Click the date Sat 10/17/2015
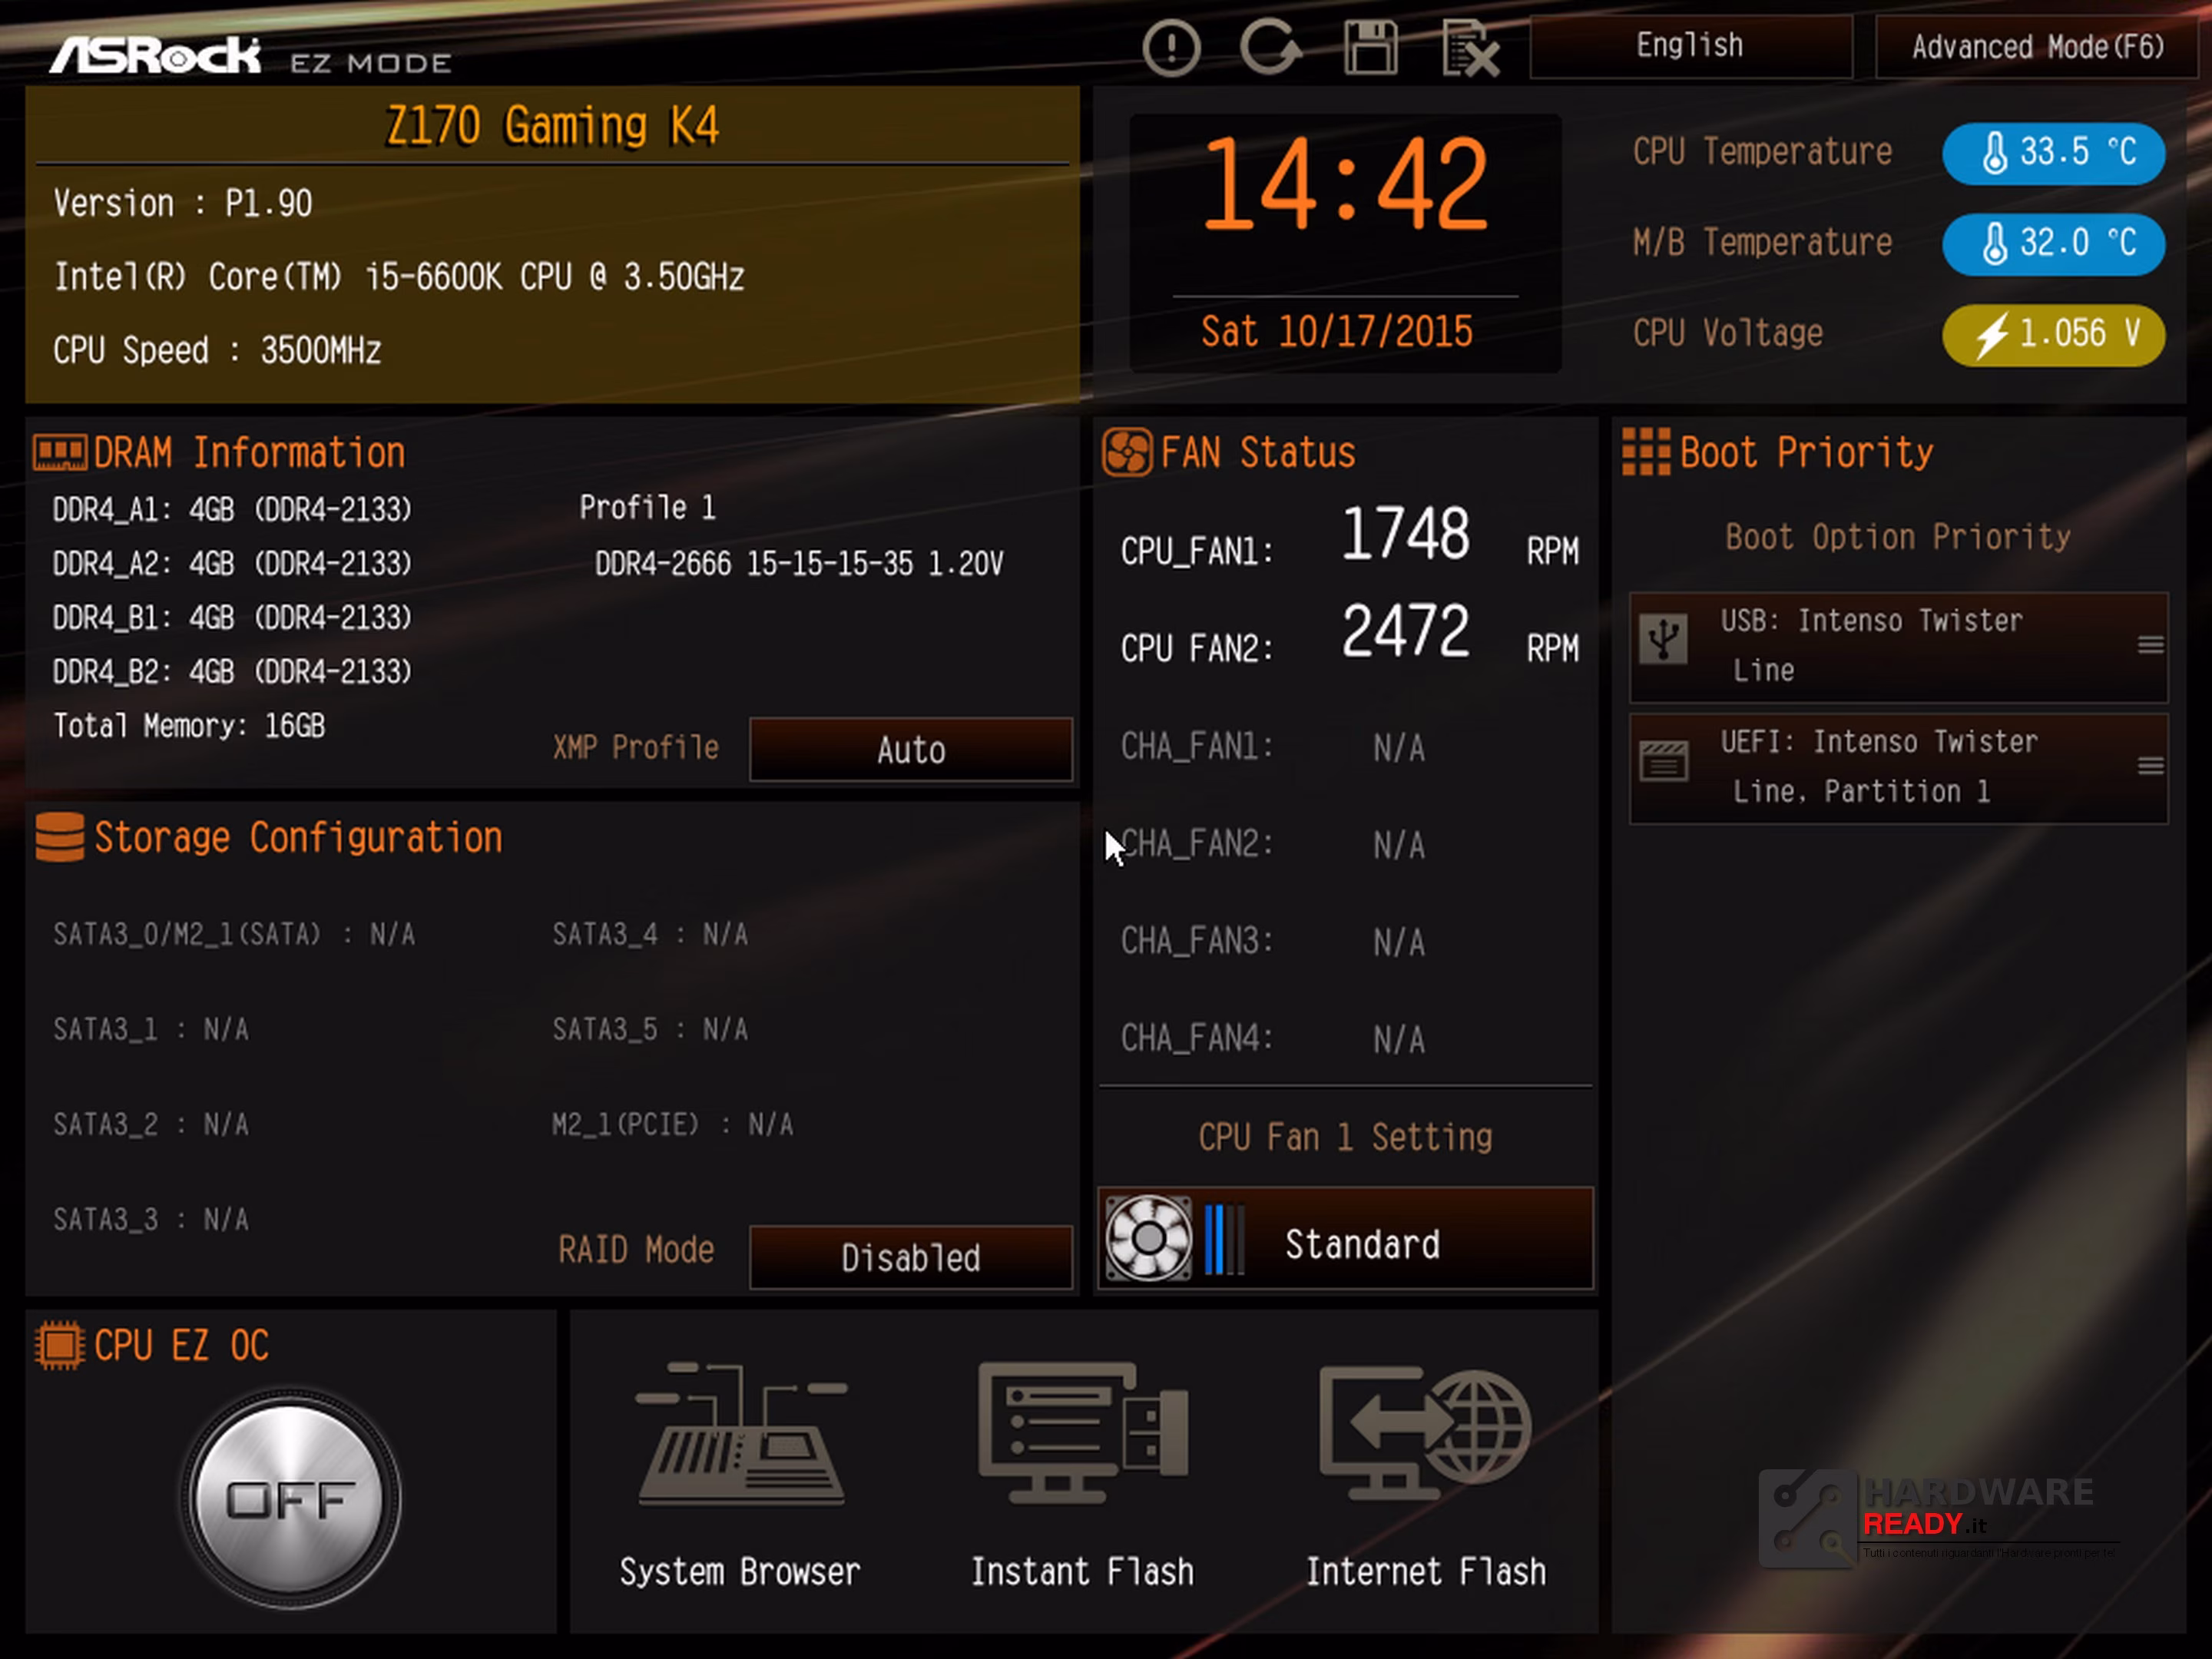The image size is (2212, 1659). point(1336,332)
